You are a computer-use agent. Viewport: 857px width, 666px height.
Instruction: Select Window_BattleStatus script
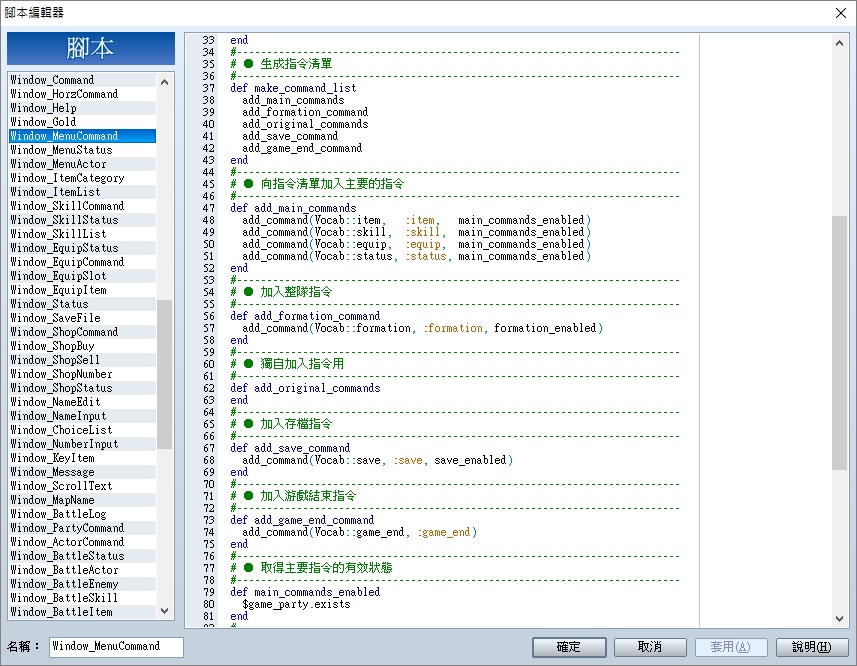(x=83, y=556)
